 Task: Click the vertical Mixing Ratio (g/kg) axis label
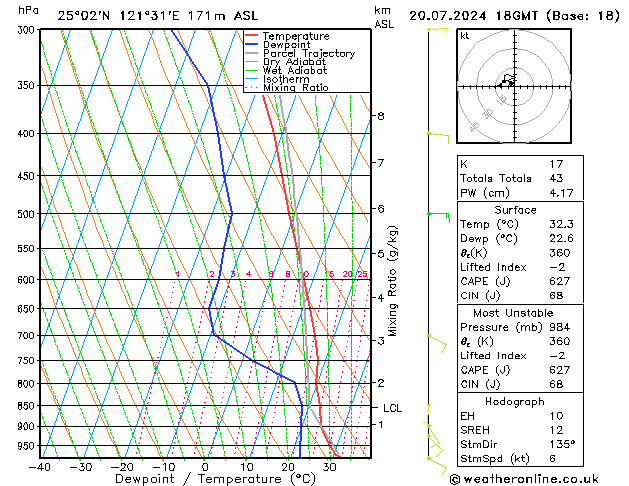pos(392,281)
